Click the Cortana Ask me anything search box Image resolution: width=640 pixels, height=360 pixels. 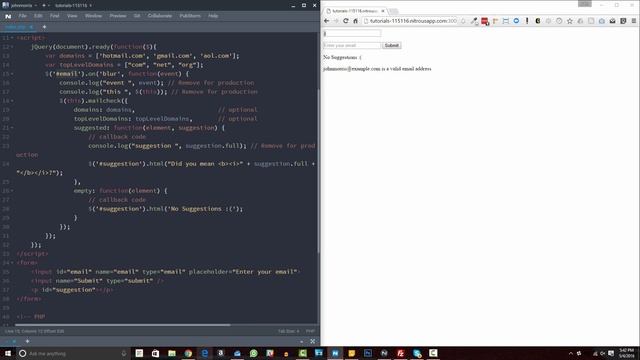[73, 353]
